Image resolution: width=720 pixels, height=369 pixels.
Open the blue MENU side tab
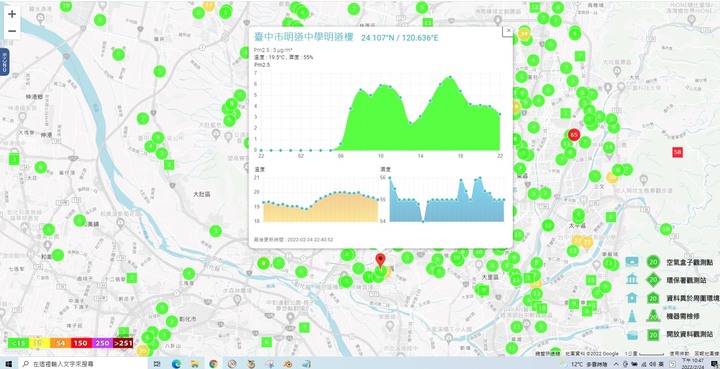pyautogui.click(x=4, y=62)
